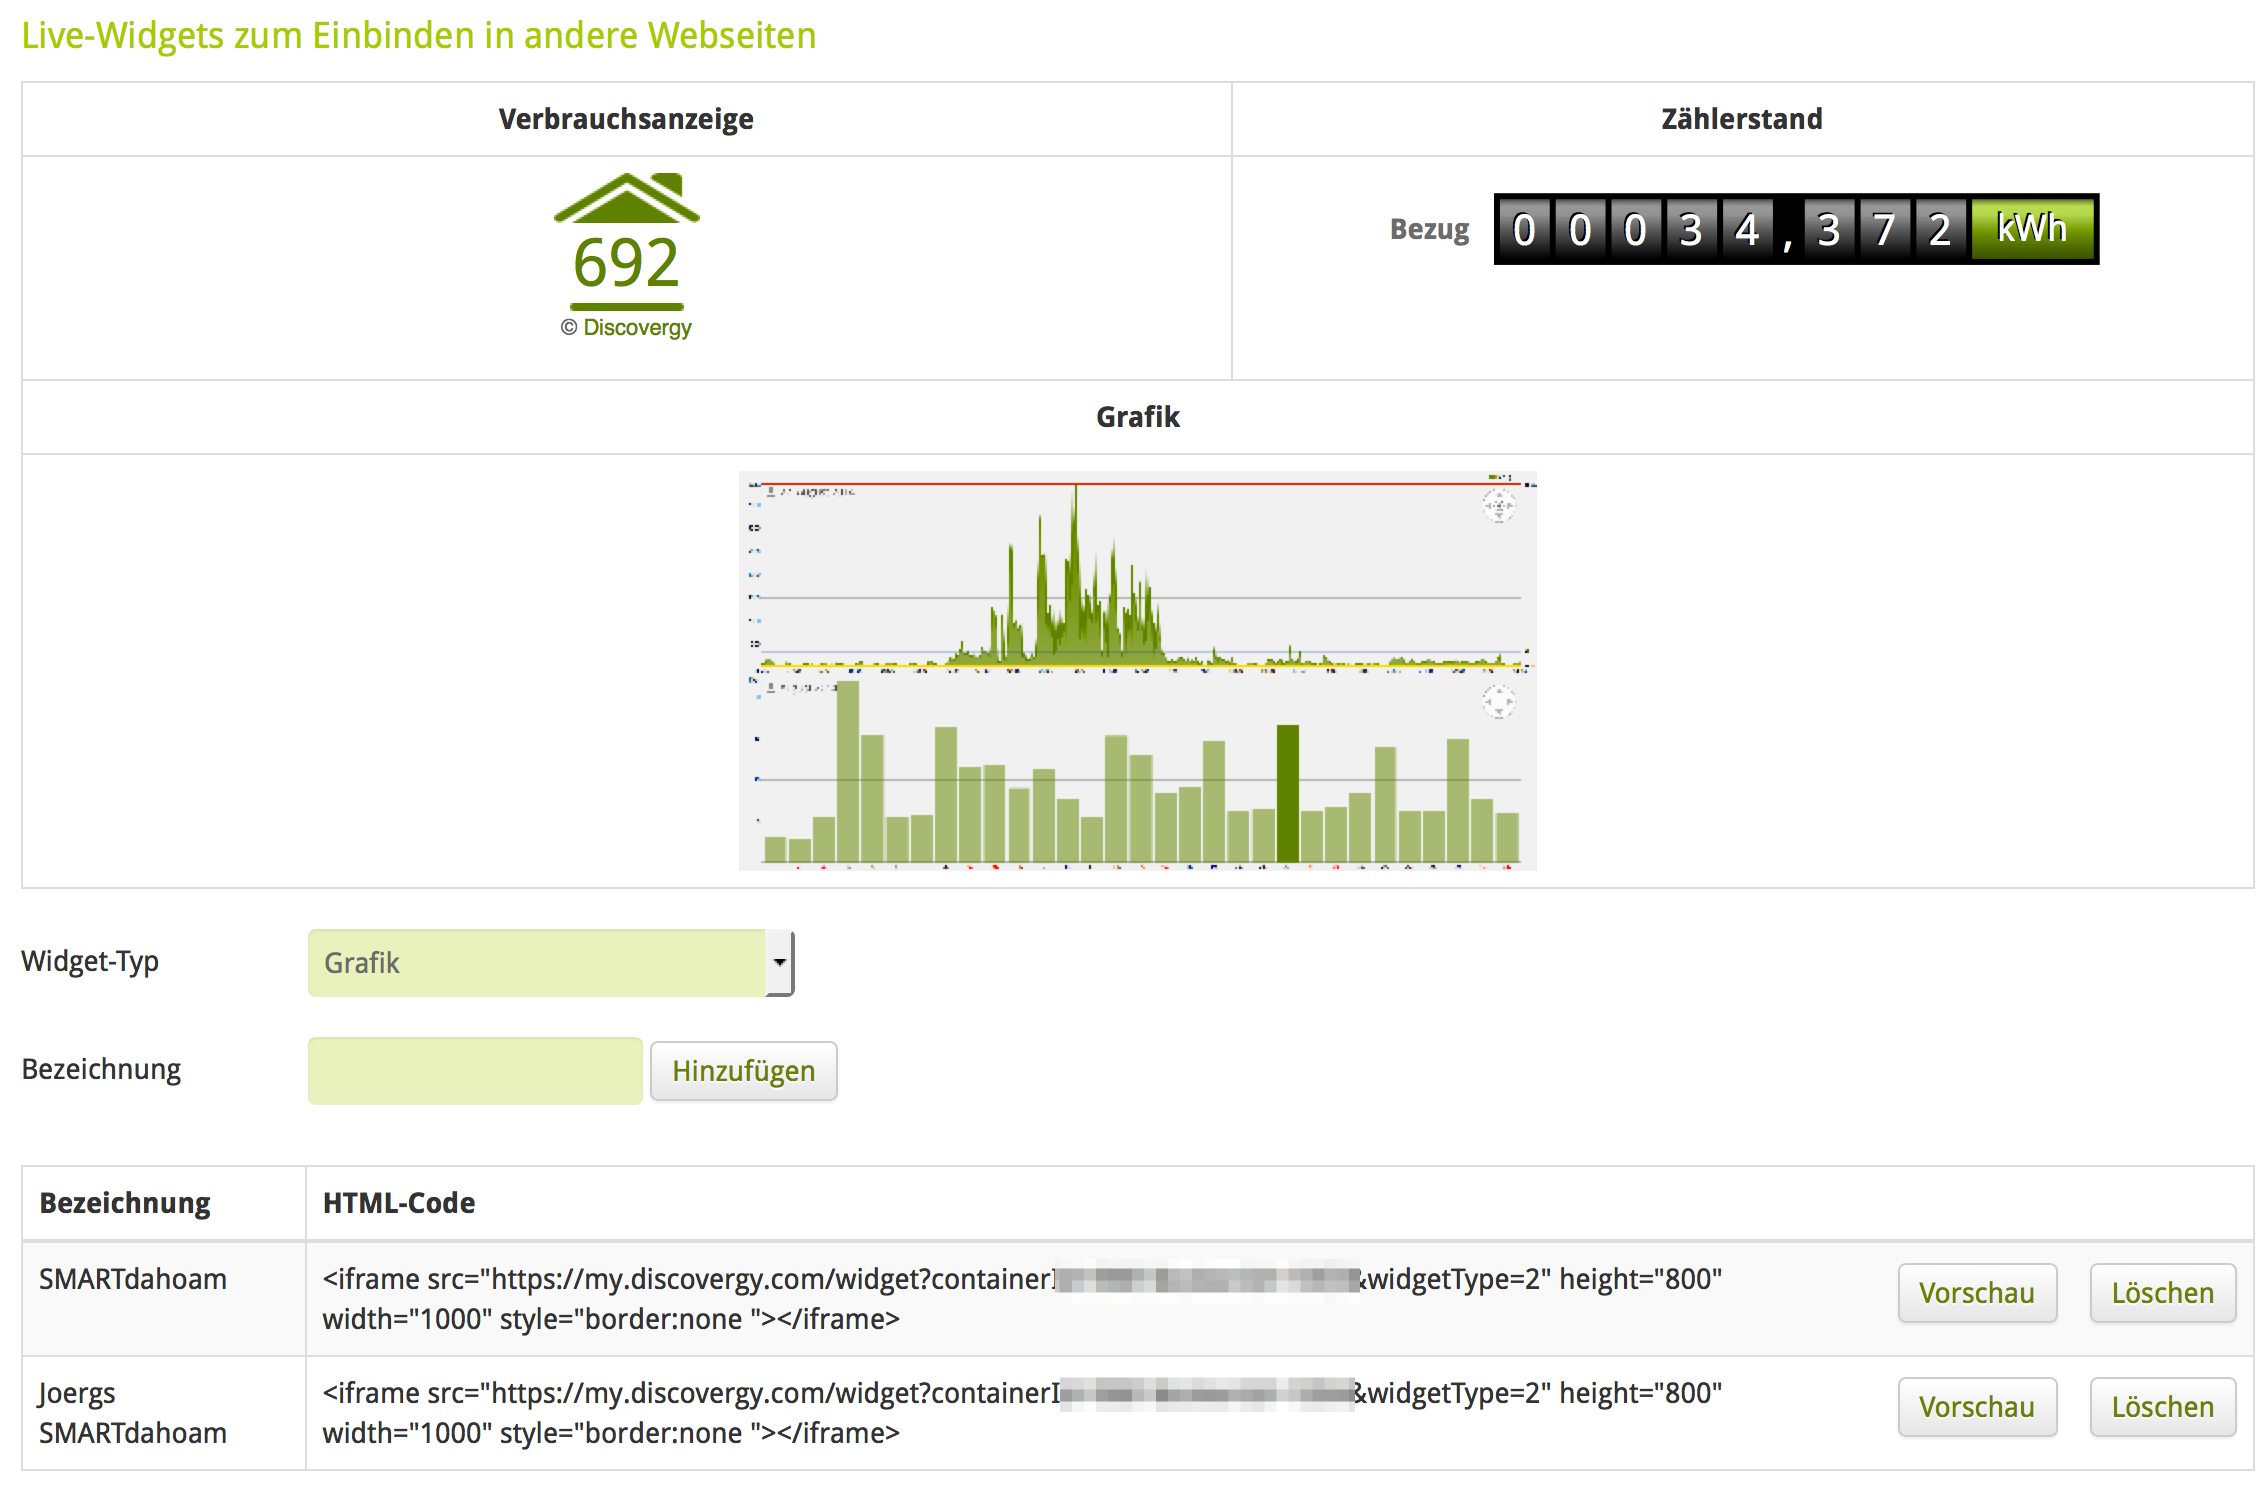Open the Widget-Typ dropdown
Screen dimensions: 2264x1486
[x=538, y=963]
